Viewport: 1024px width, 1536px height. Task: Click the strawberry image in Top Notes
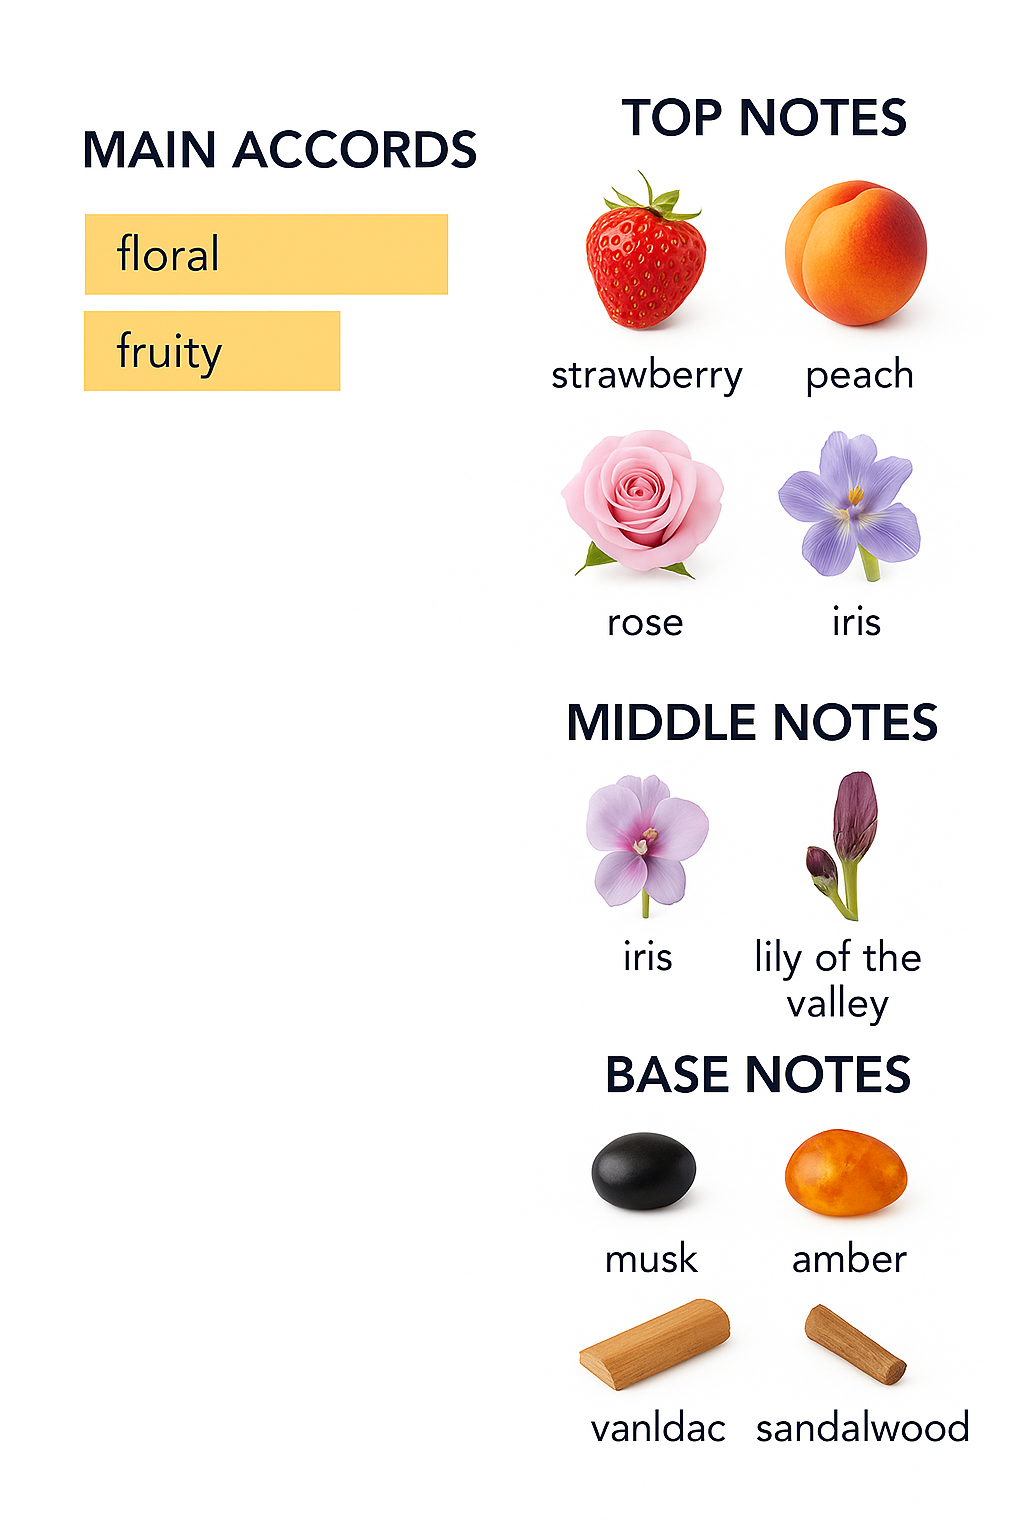[646, 255]
